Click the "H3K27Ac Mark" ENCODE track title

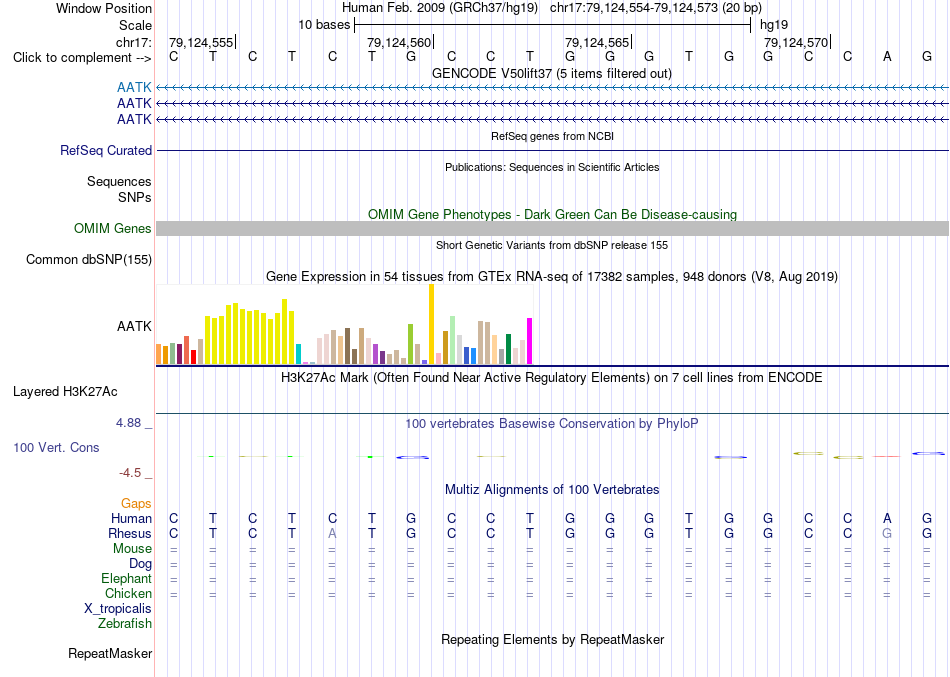(x=552, y=378)
